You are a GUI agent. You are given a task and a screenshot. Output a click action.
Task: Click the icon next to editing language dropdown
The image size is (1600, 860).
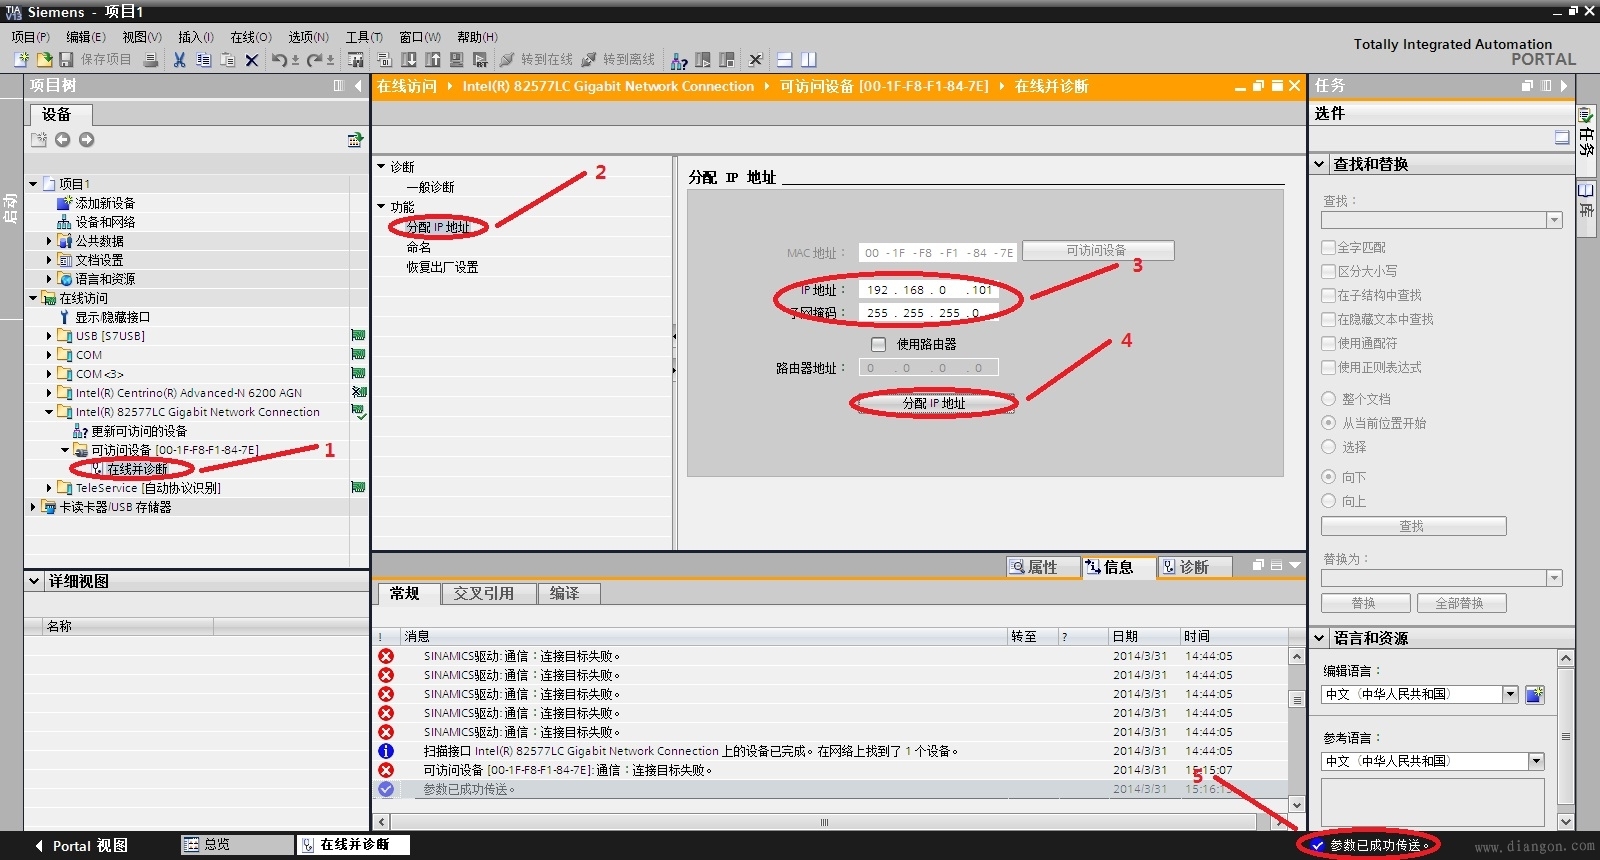(1535, 694)
